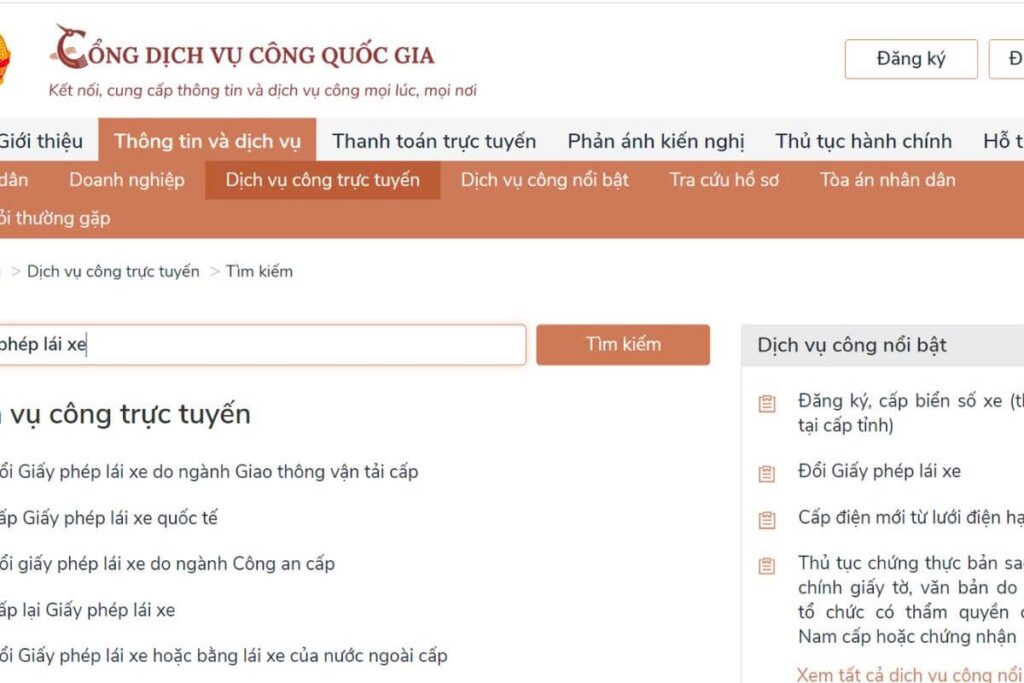1024x683 pixels.
Task: Go to Phản ánh kiến nghị menu
Action: tap(656, 141)
